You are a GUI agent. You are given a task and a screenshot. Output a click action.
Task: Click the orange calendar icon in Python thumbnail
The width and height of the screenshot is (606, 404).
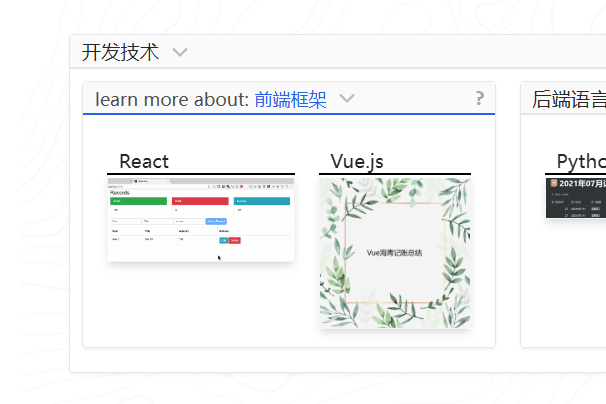pyautogui.click(x=554, y=183)
